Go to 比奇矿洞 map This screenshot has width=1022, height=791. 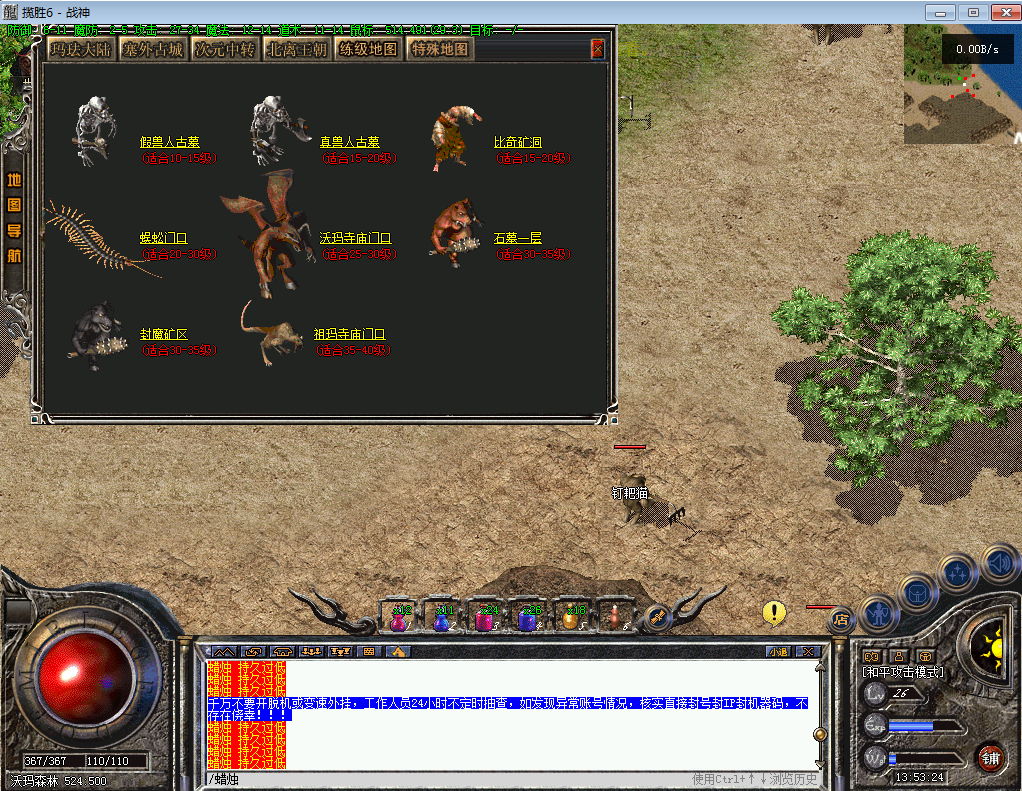tap(518, 141)
